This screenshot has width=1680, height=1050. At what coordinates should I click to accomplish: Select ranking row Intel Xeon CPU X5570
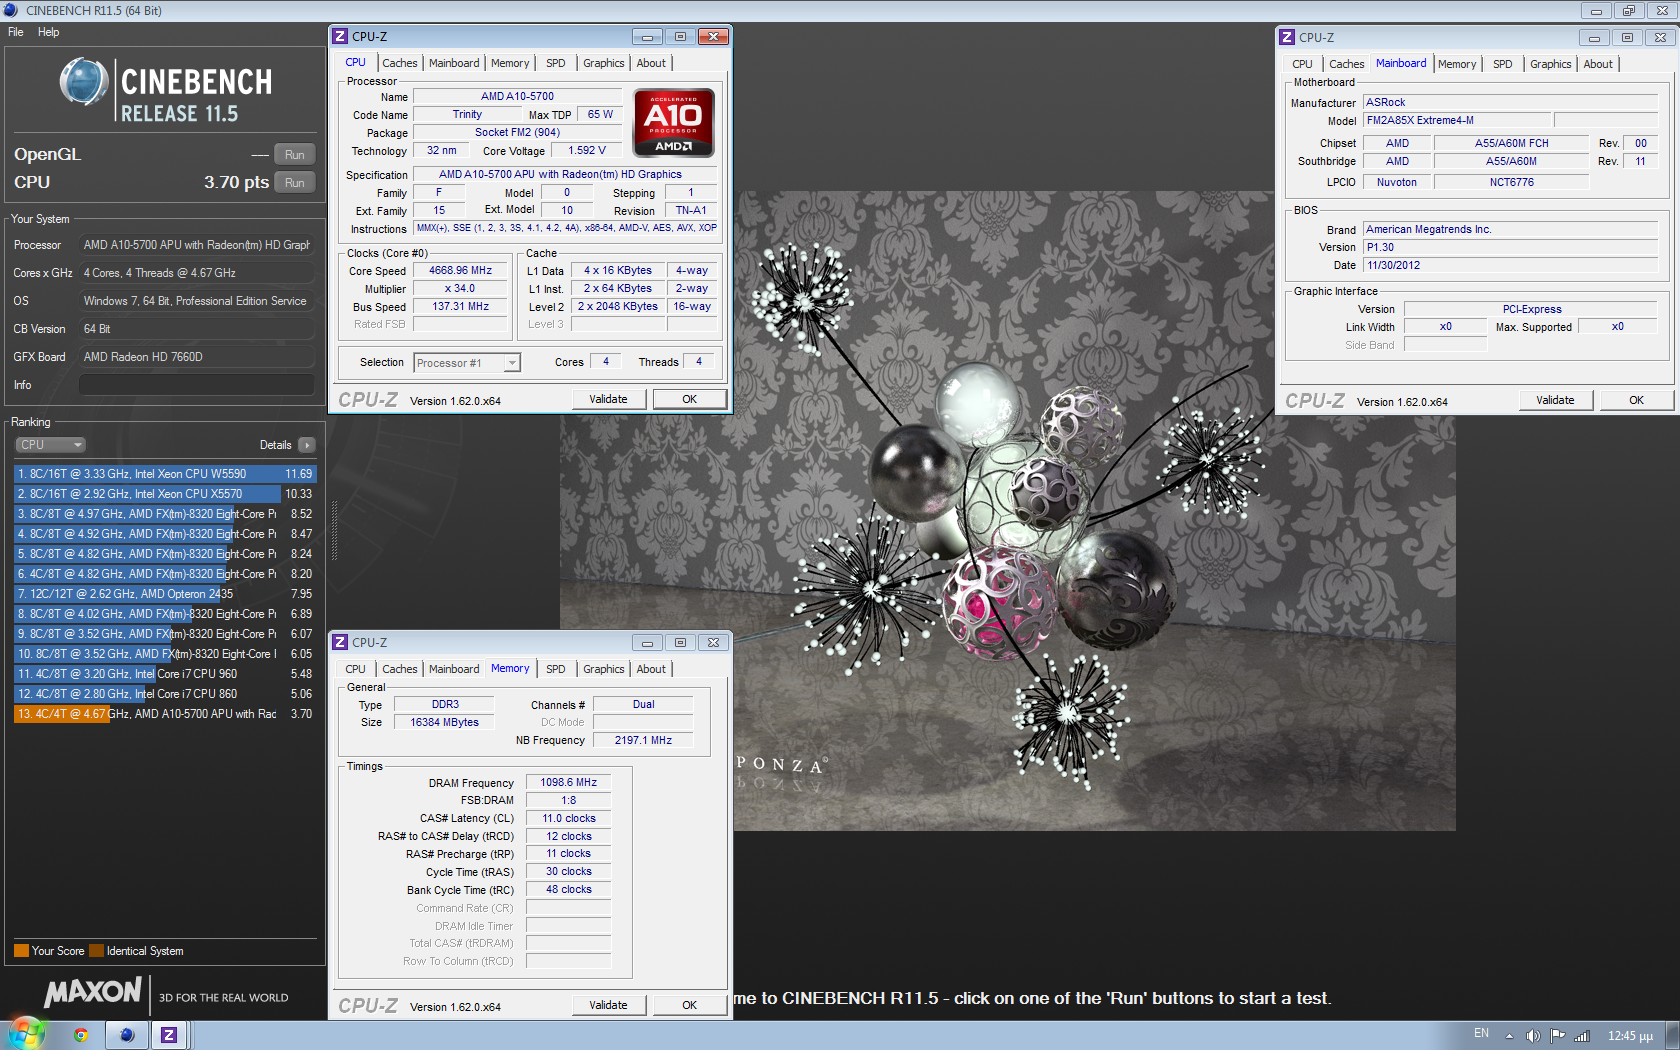point(165,494)
